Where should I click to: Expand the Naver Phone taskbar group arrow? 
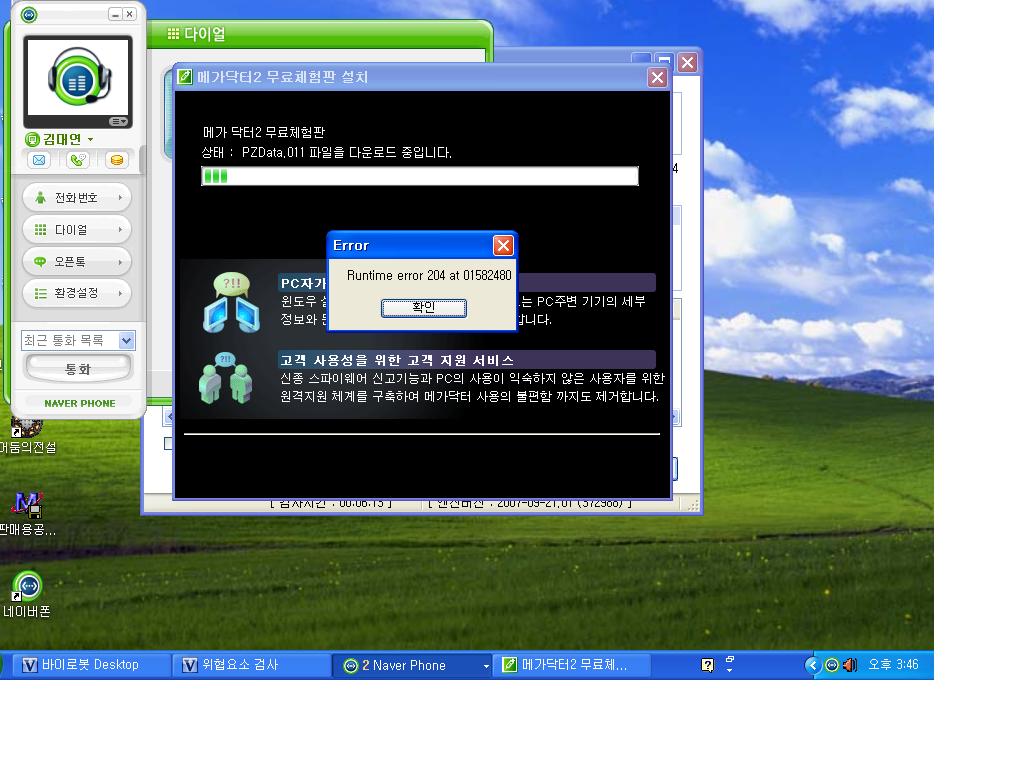(486, 665)
